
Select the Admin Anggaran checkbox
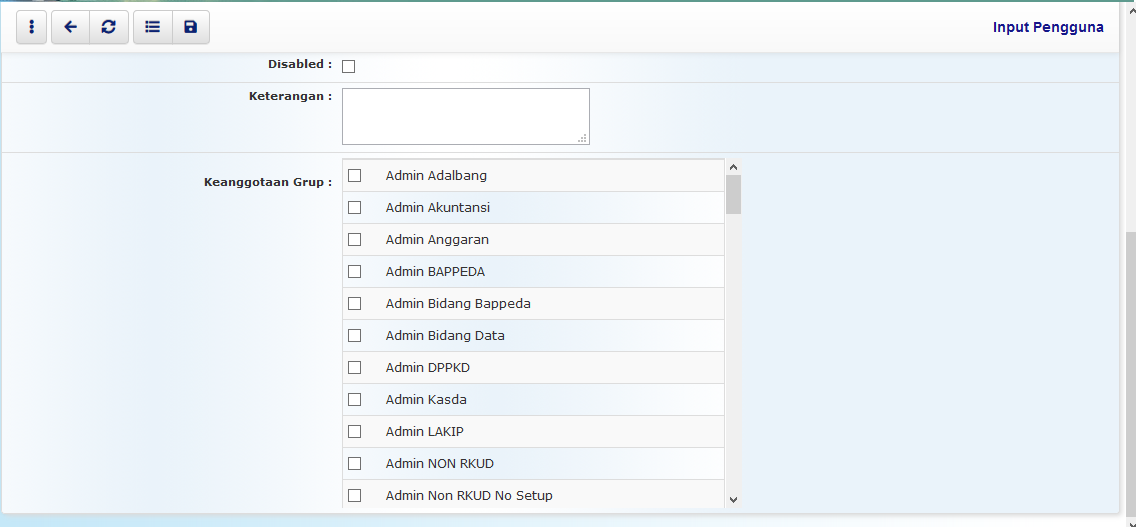pos(354,240)
